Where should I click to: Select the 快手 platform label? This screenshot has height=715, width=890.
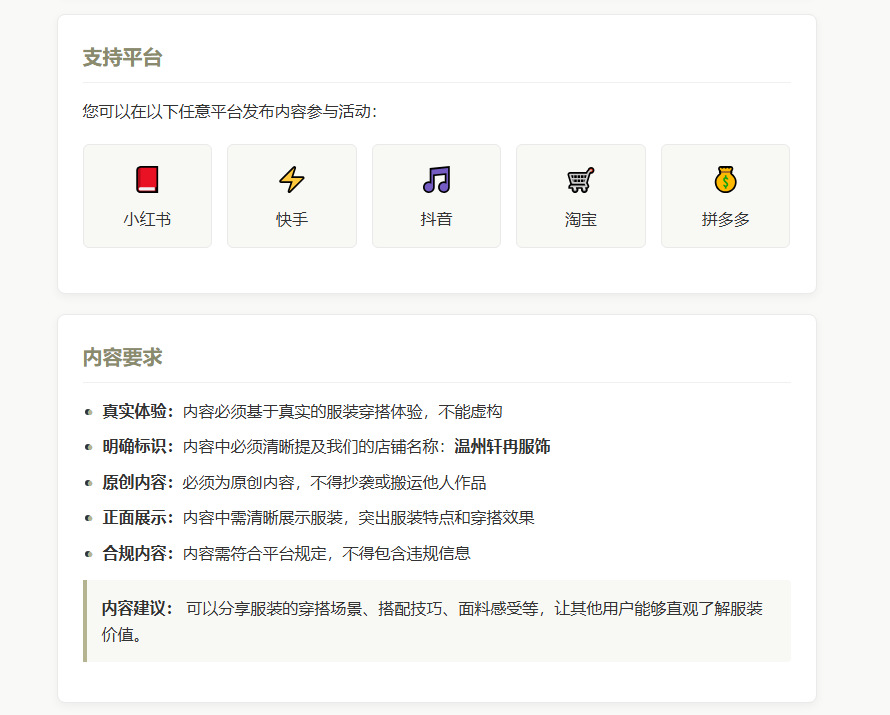tap(292, 219)
